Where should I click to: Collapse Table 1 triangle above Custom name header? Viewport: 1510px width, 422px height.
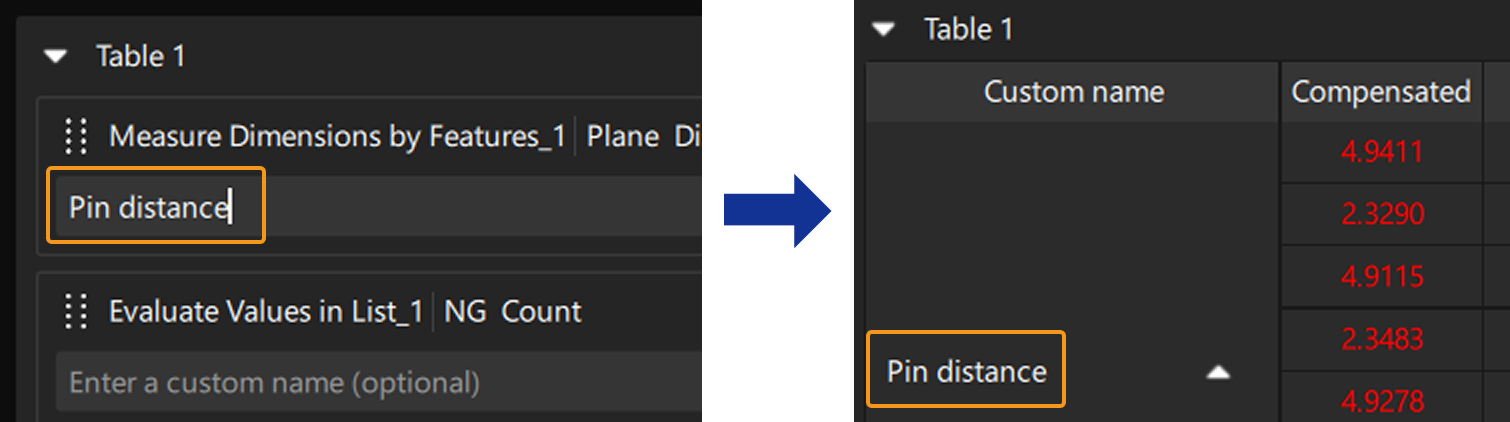click(883, 30)
